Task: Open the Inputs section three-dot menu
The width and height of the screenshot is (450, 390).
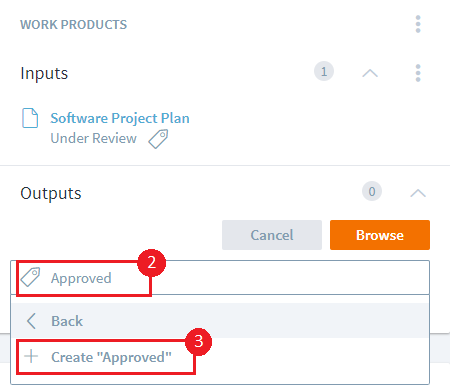Action: pos(418,73)
